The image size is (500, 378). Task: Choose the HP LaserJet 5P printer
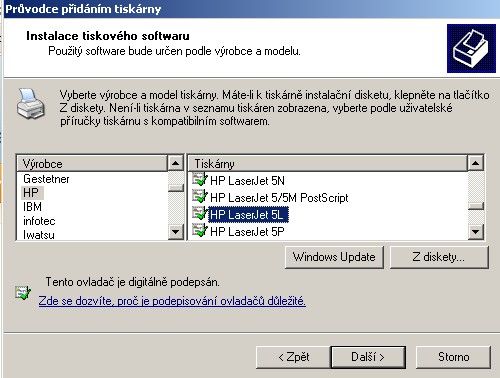[x=247, y=232]
